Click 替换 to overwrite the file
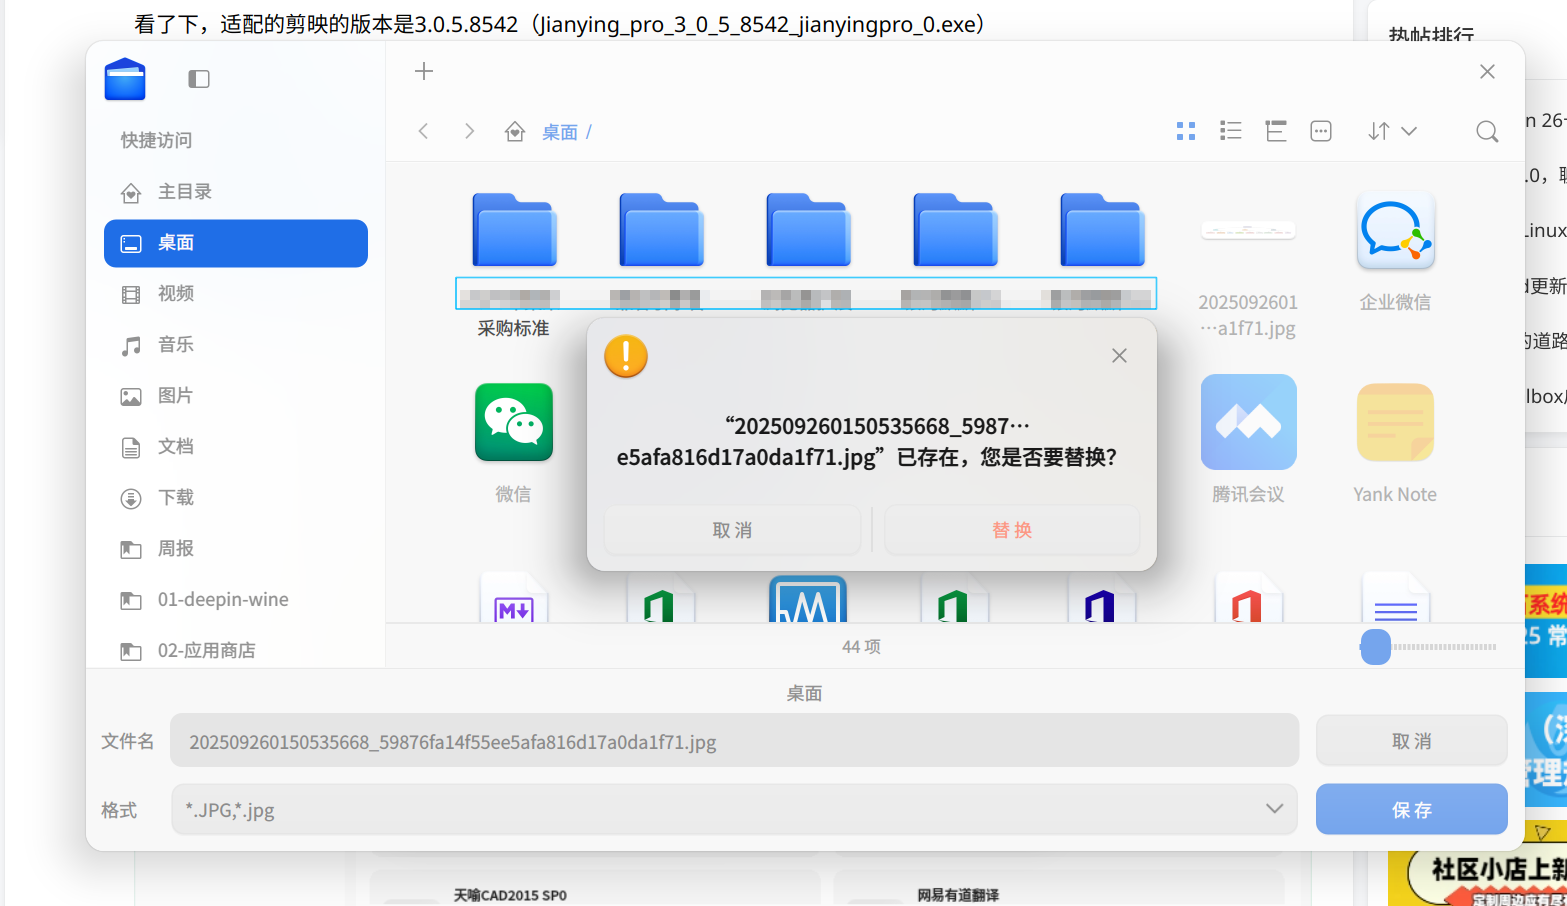This screenshot has width=1567, height=906. (1012, 530)
